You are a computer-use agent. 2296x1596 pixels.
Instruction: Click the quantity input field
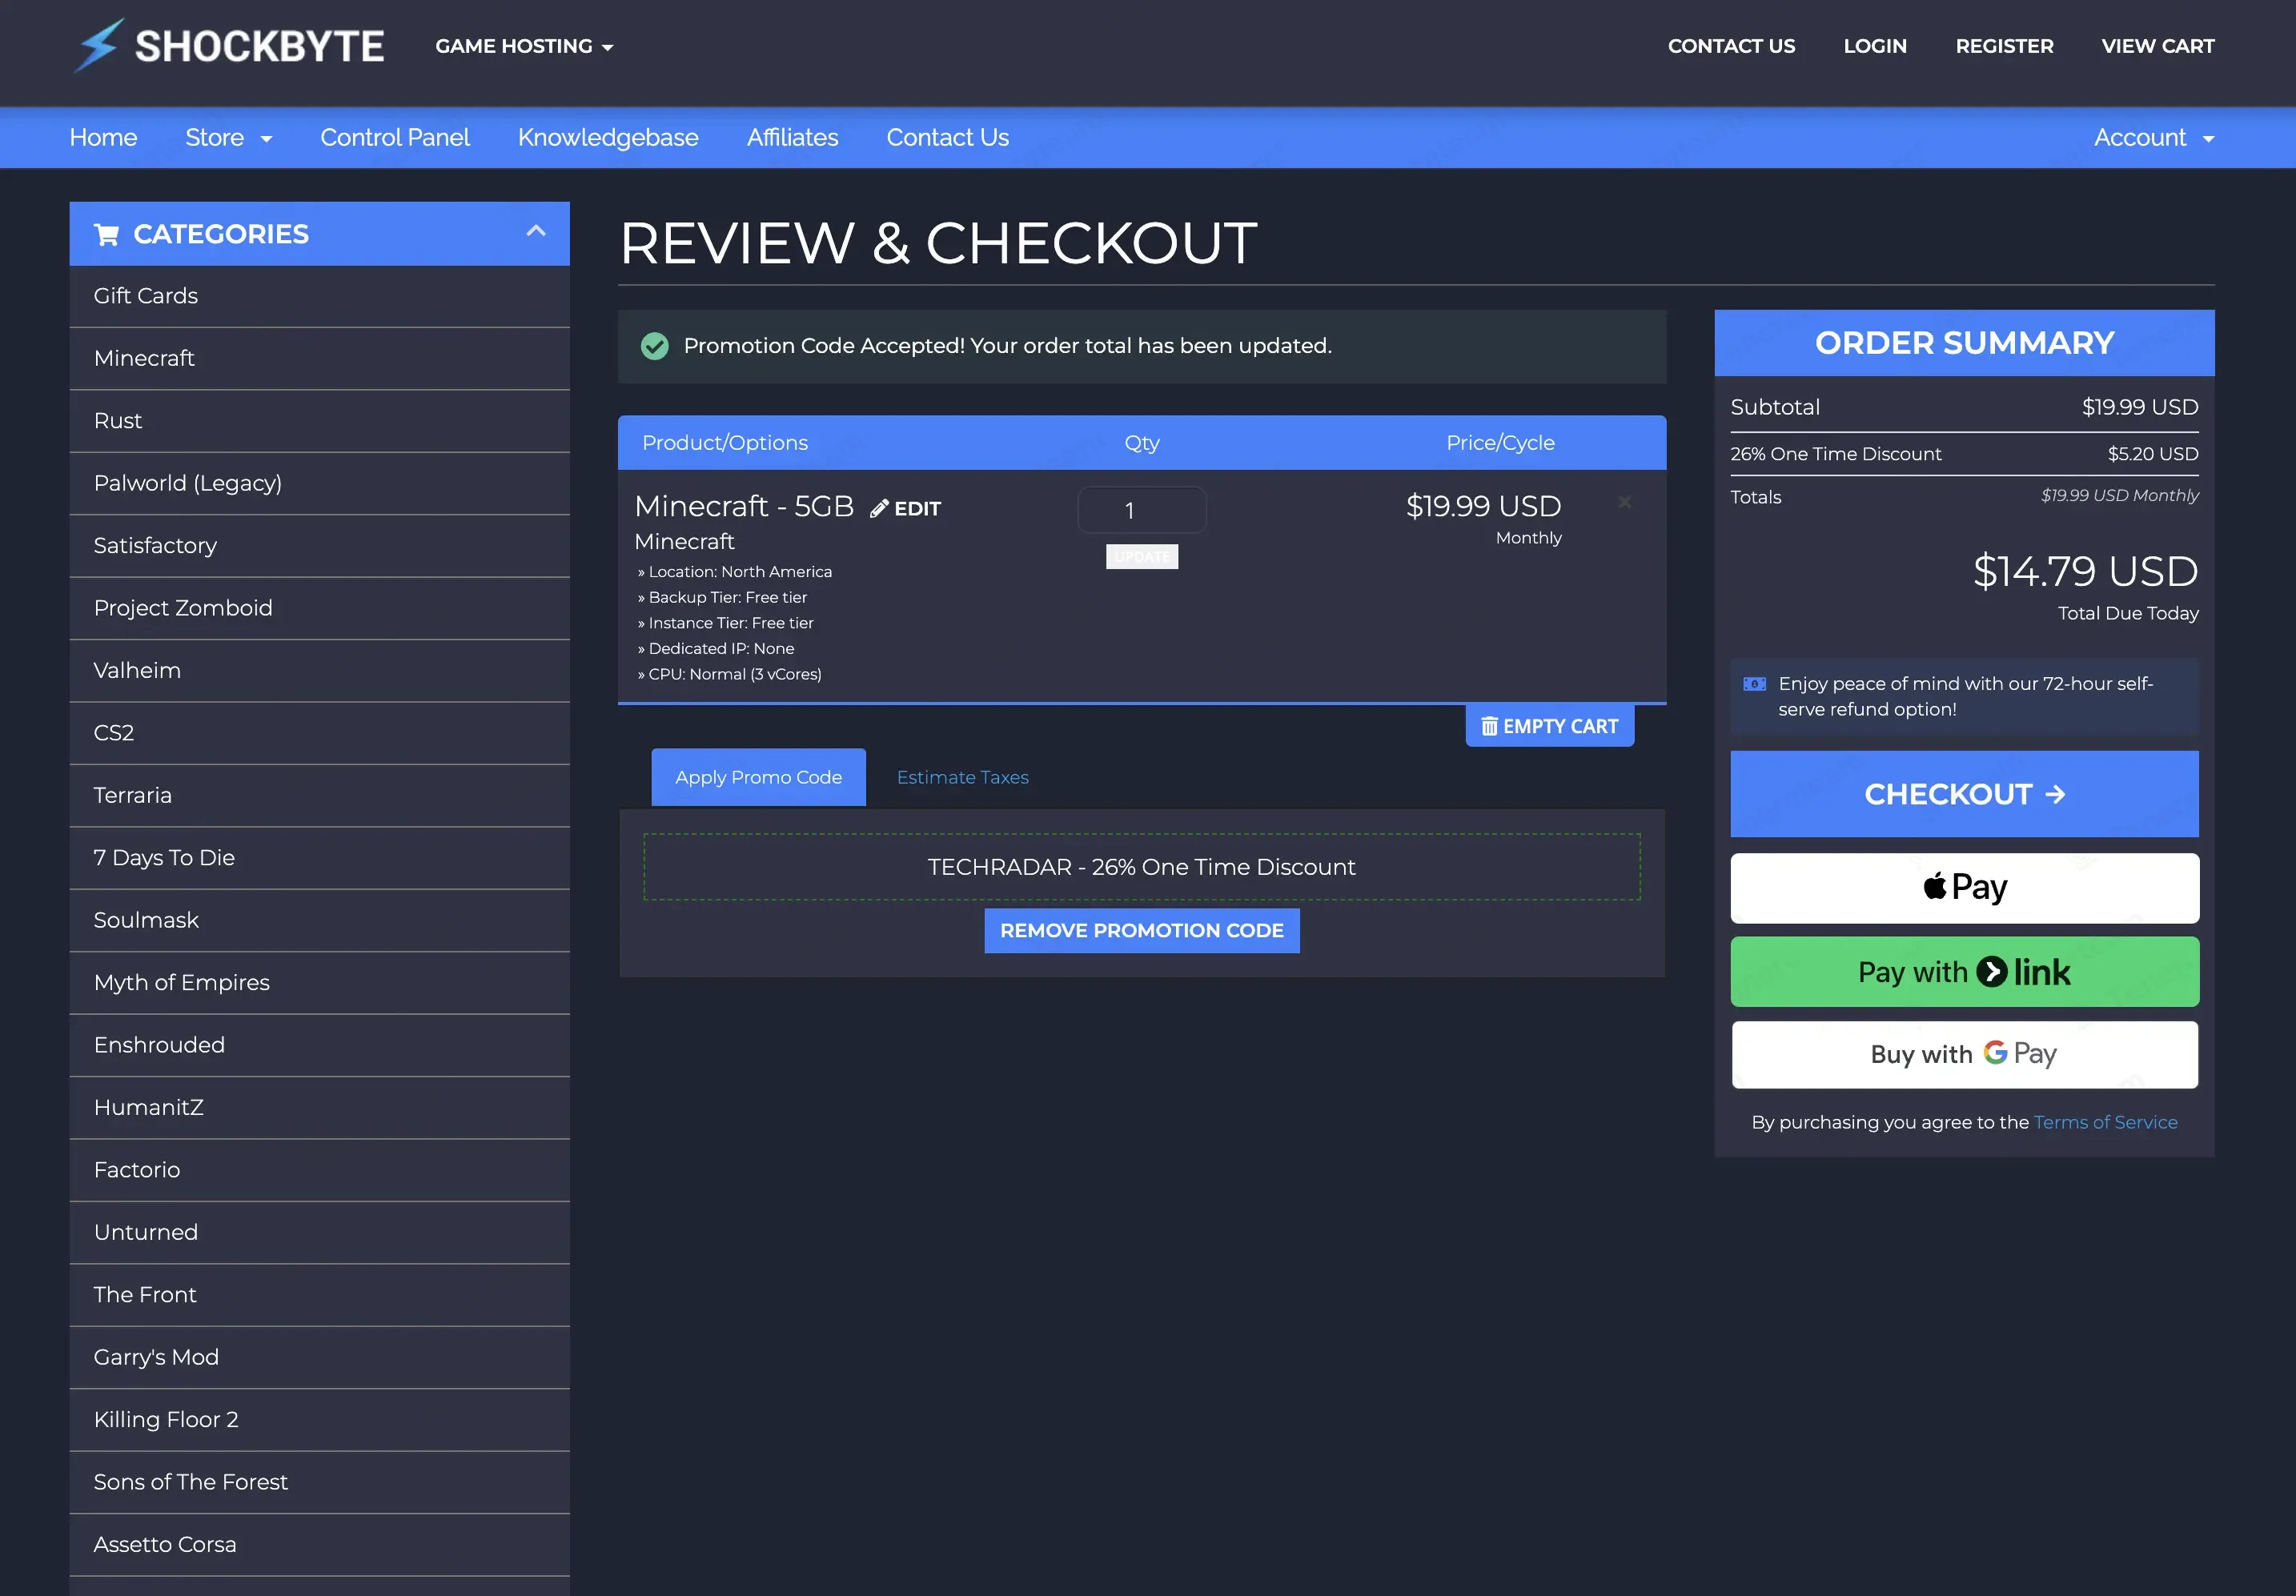coord(1141,510)
